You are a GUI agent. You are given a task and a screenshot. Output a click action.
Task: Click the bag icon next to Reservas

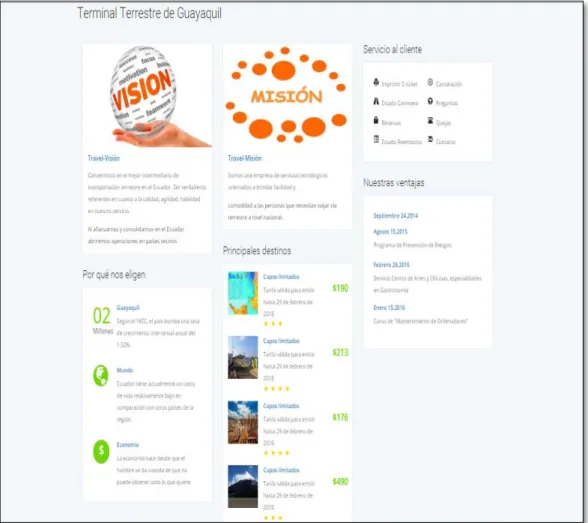[376, 120]
